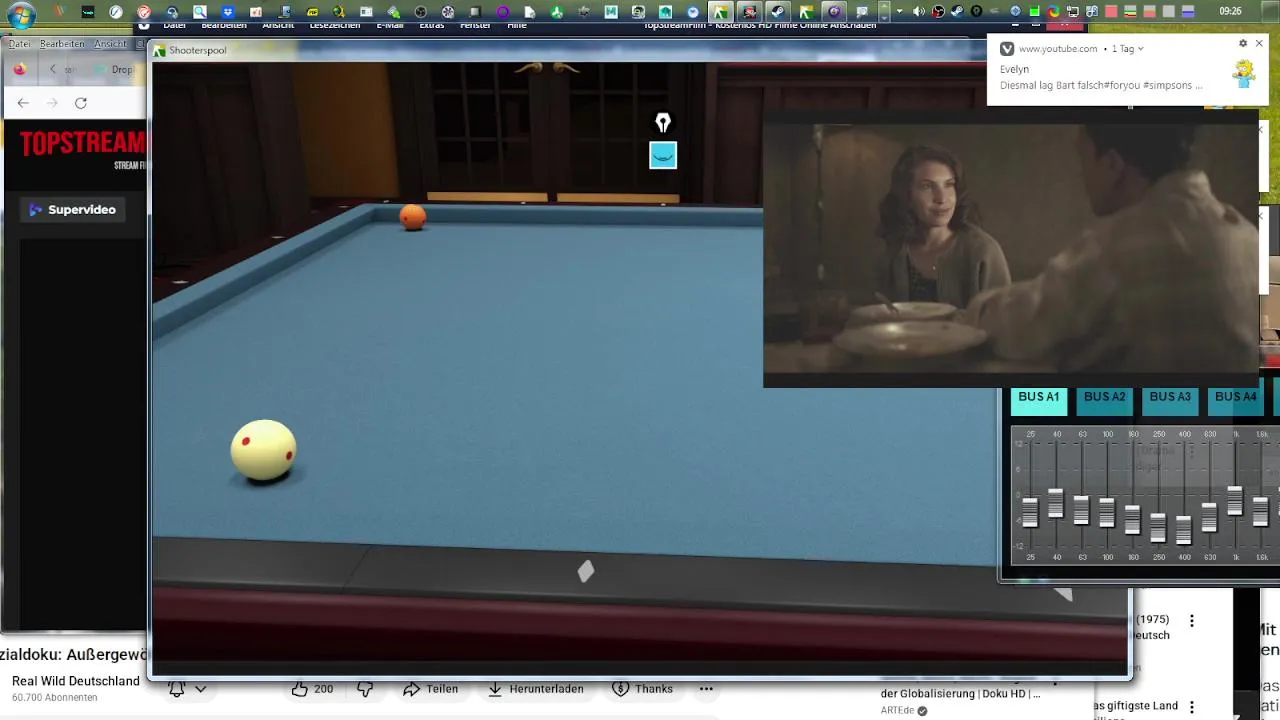1280x720 pixels.
Task: Click the Shooterspool window title icon
Action: (x=159, y=50)
